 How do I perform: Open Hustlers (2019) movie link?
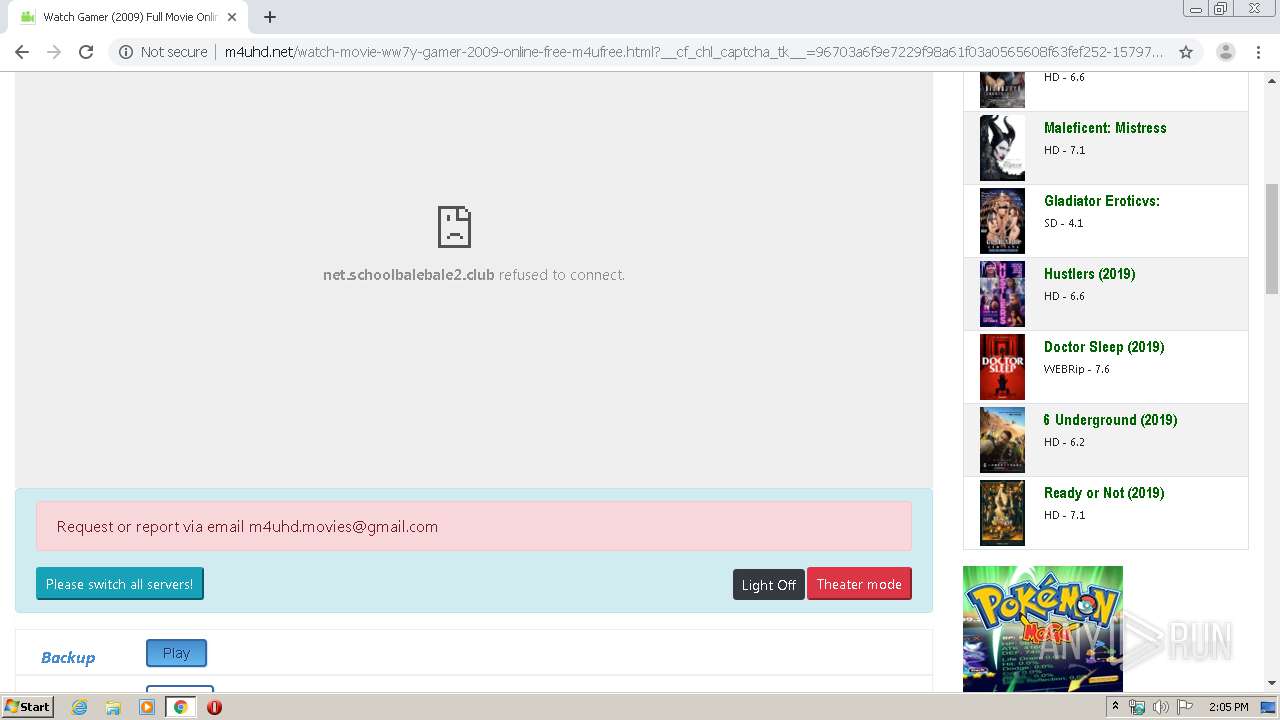coord(1089,274)
